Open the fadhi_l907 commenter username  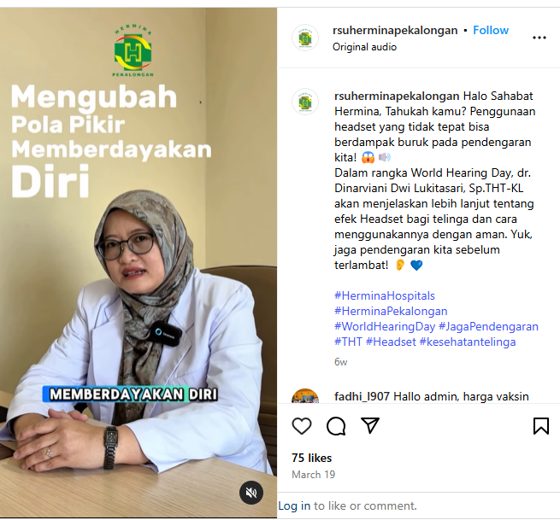pyautogui.click(x=362, y=396)
